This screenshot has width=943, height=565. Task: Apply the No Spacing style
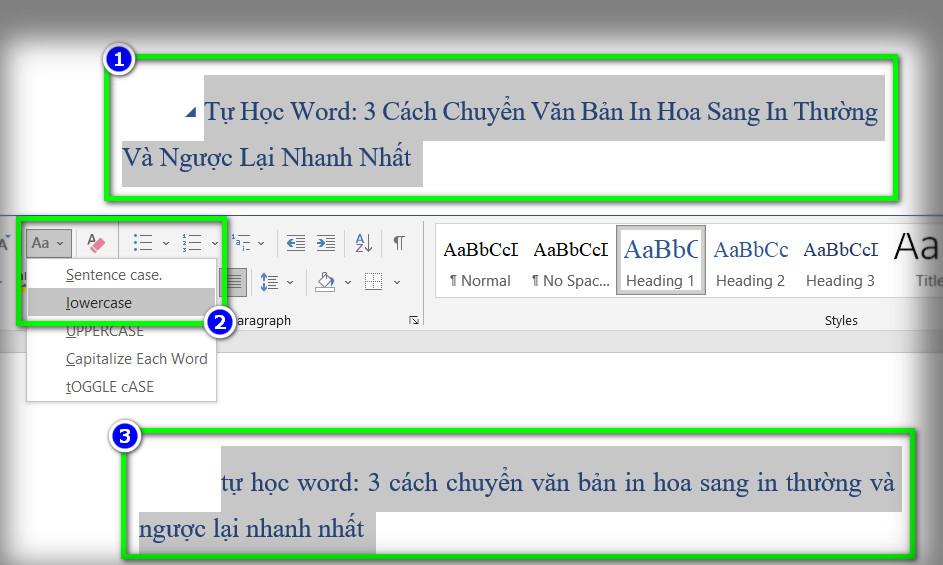point(571,262)
